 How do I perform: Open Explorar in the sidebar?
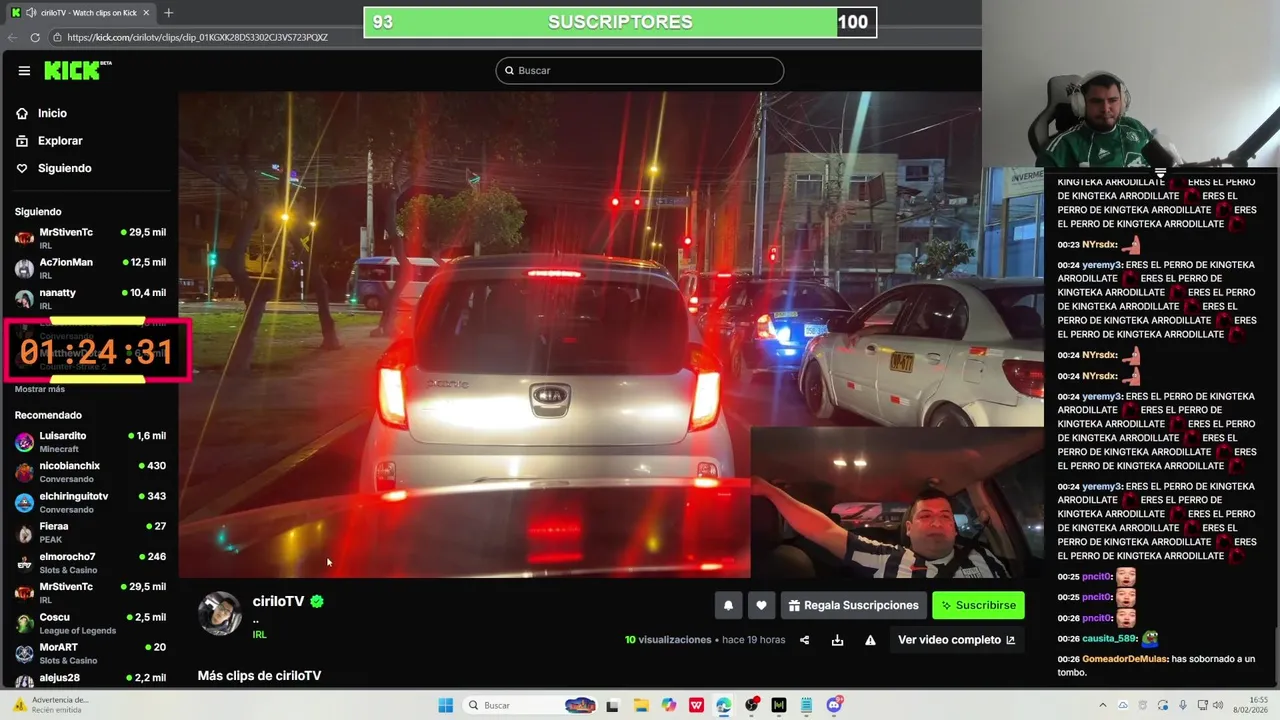[x=60, y=141]
